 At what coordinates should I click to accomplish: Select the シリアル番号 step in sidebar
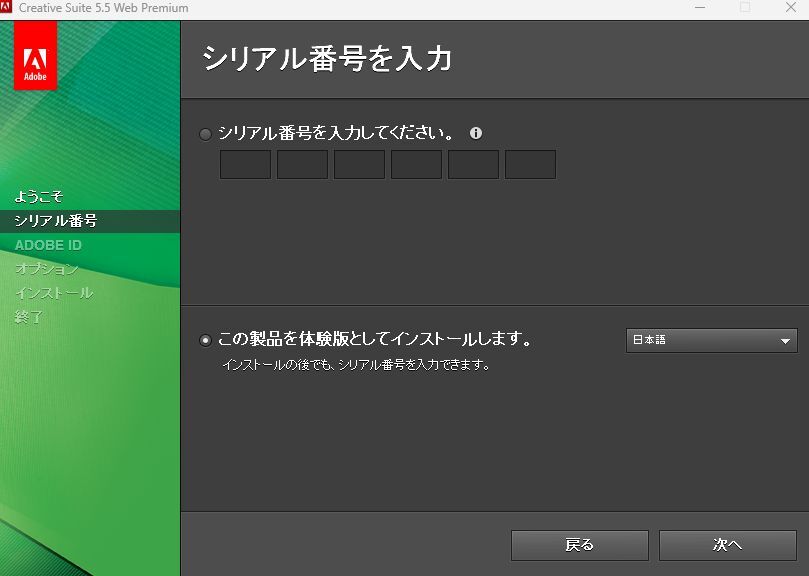pyautogui.click(x=55, y=221)
